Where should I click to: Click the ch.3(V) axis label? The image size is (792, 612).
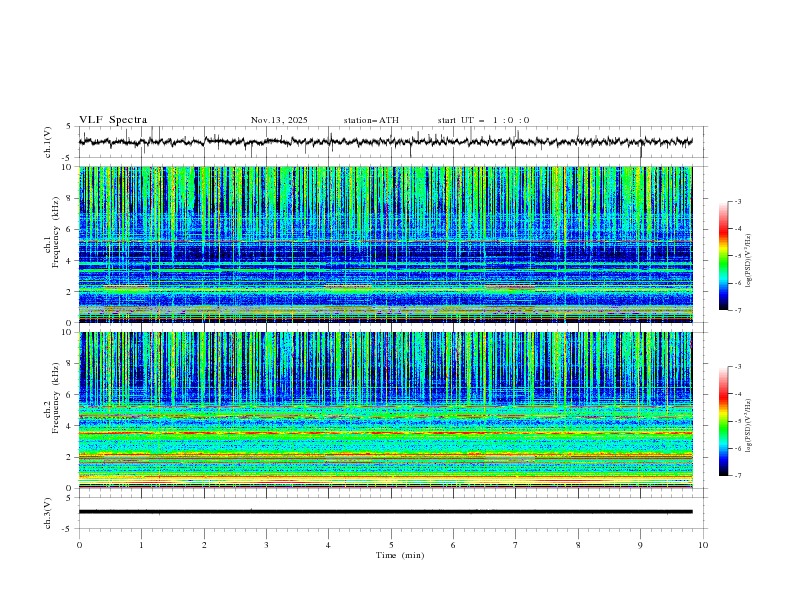coord(47,512)
